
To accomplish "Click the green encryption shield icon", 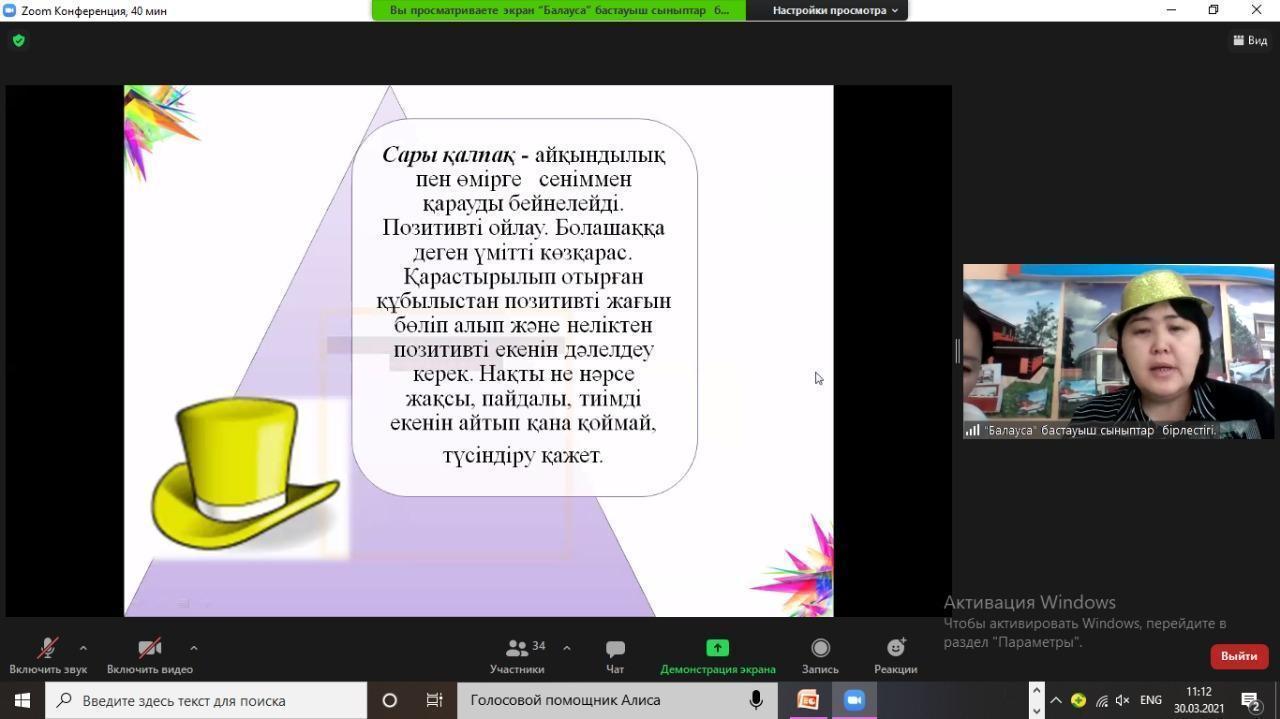I will (19, 40).
